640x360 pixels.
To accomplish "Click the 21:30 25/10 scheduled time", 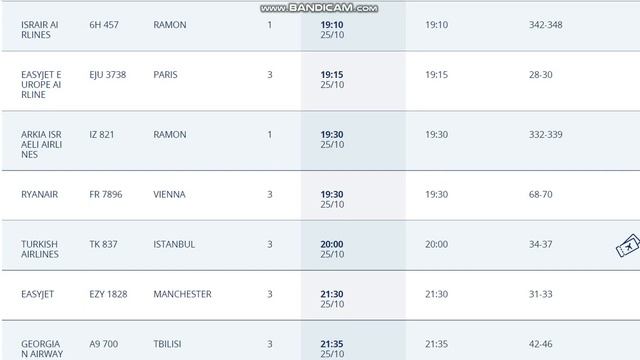I will pyautogui.click(x=332, y=299).
